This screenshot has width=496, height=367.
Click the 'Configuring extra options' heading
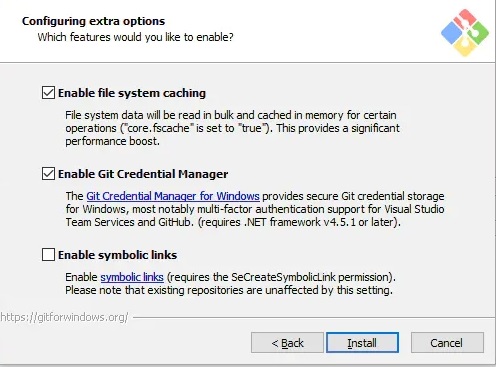coord(93,21)
